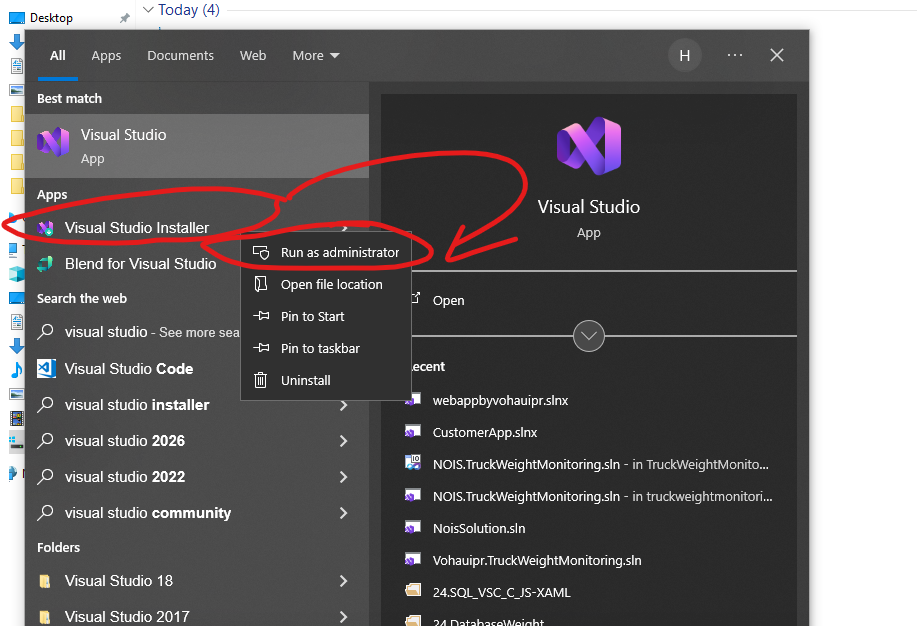The image size is (917, 626).
Task: Switch to the Documents search tab
Action: (180, 56)
